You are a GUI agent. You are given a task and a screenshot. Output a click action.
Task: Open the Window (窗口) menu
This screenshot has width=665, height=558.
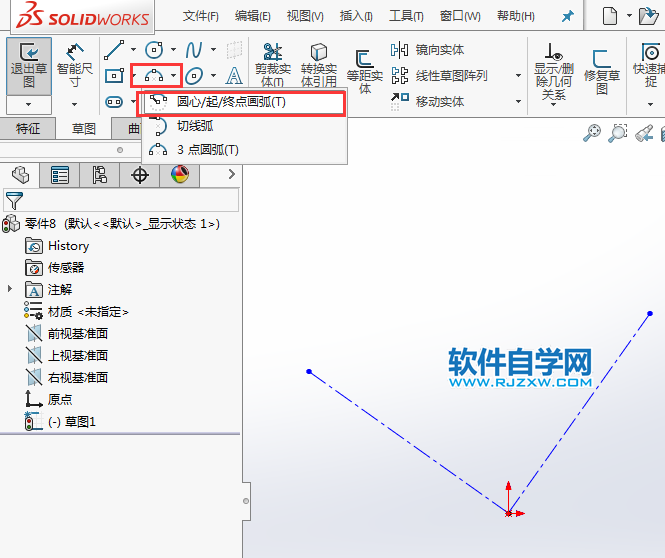coord(460,17)
